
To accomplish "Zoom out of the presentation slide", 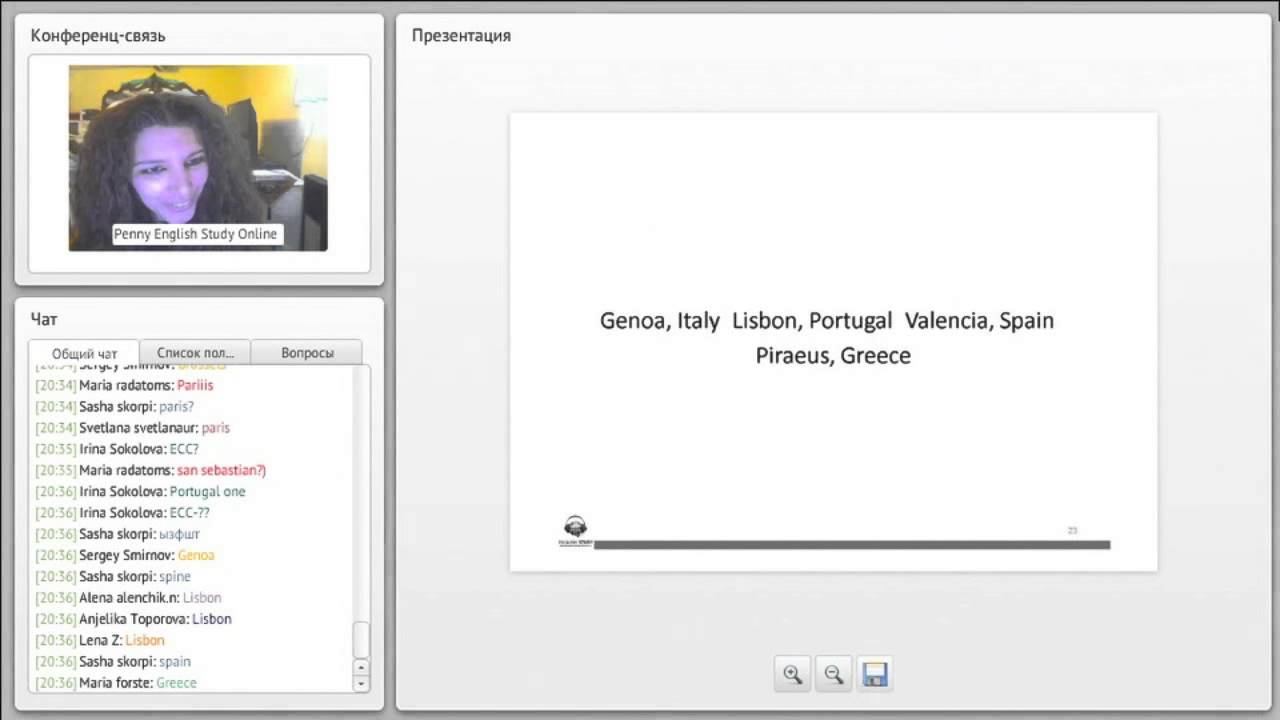I will tap(834, 674).
